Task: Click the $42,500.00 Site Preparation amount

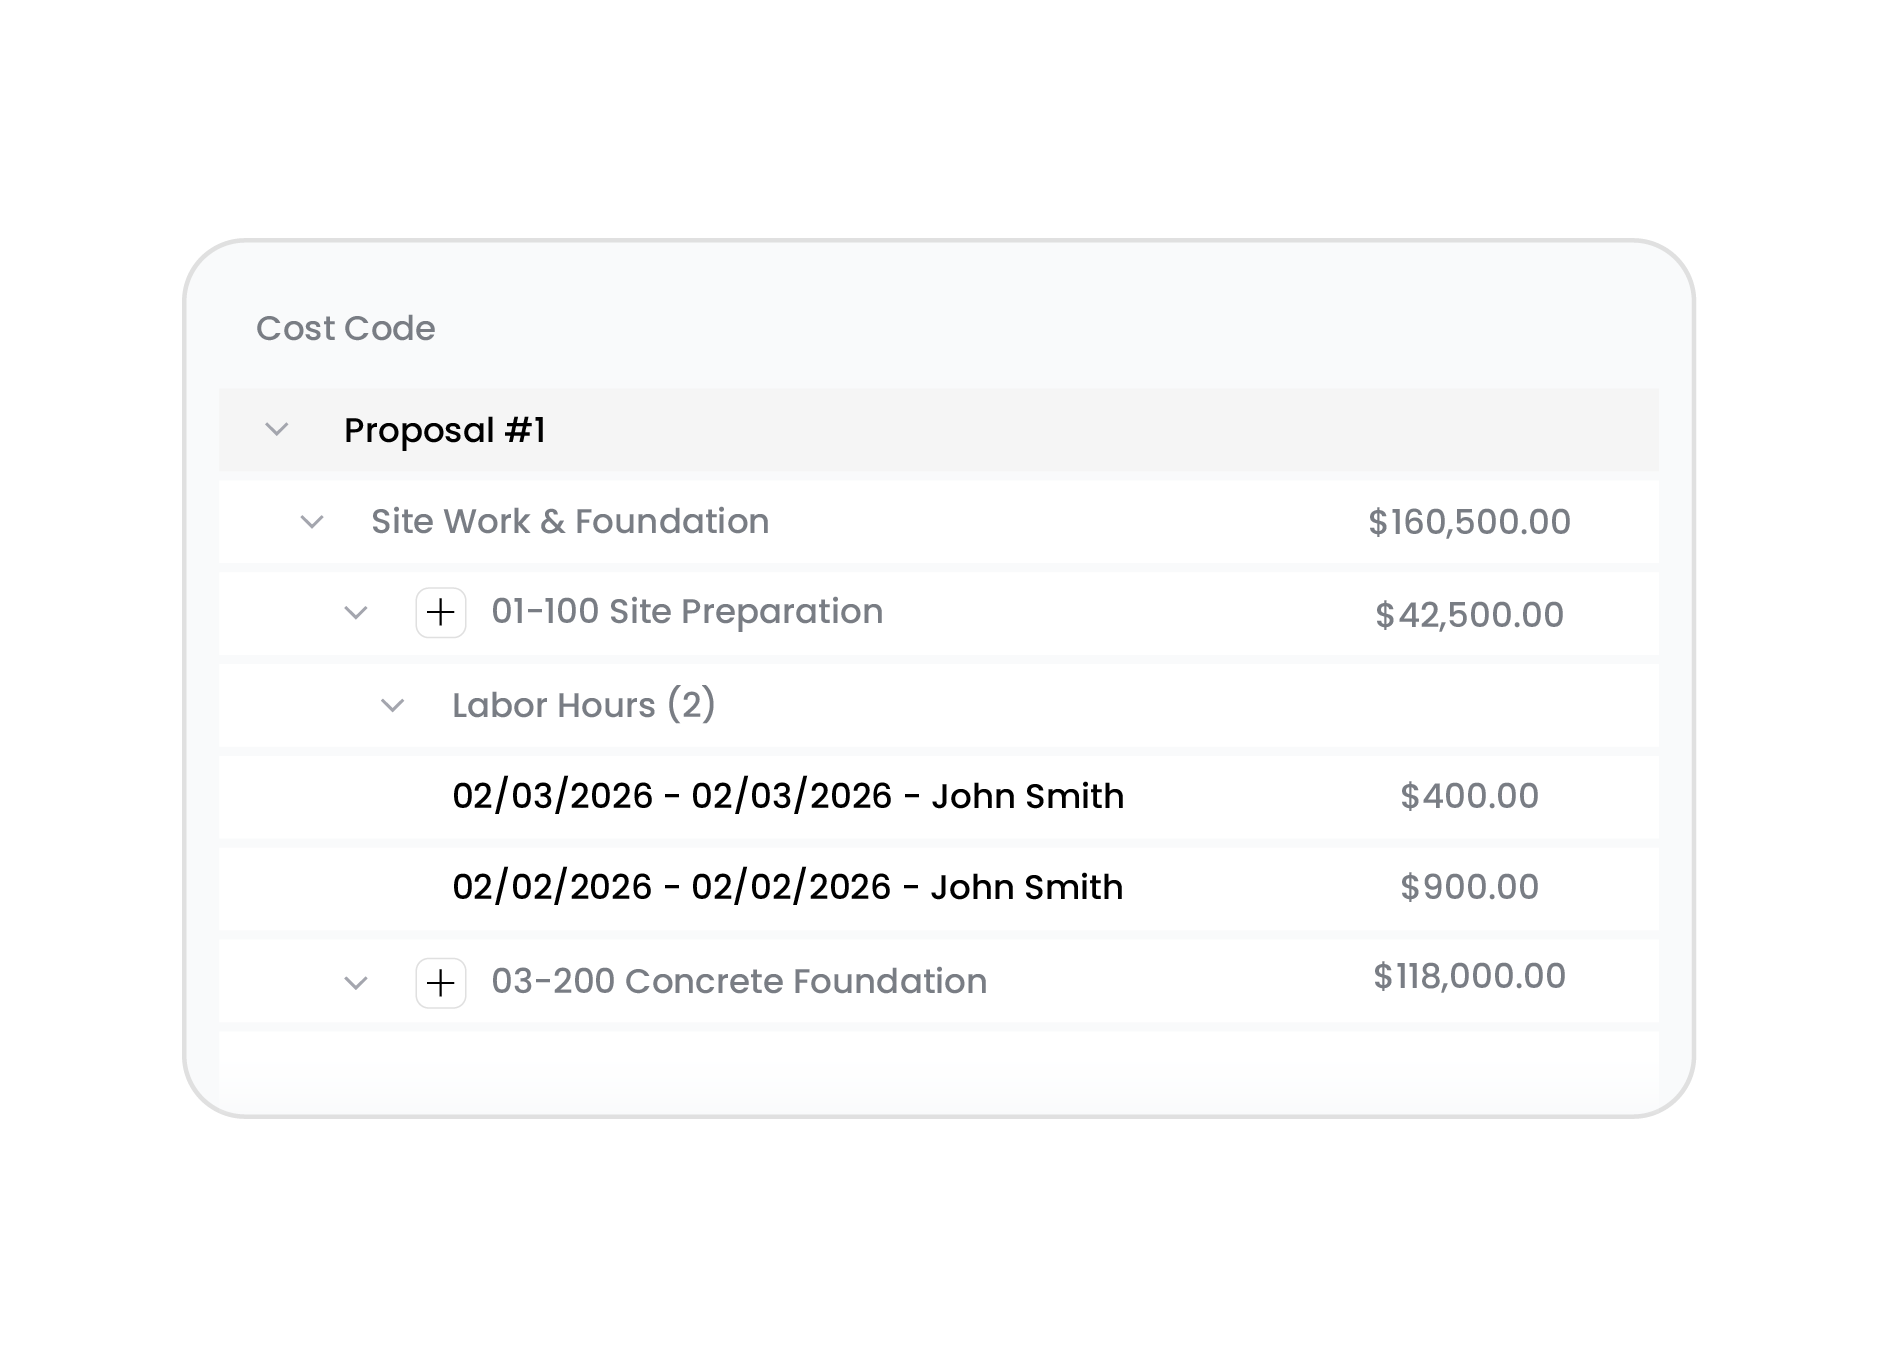Action: [x=1469, y=615]
